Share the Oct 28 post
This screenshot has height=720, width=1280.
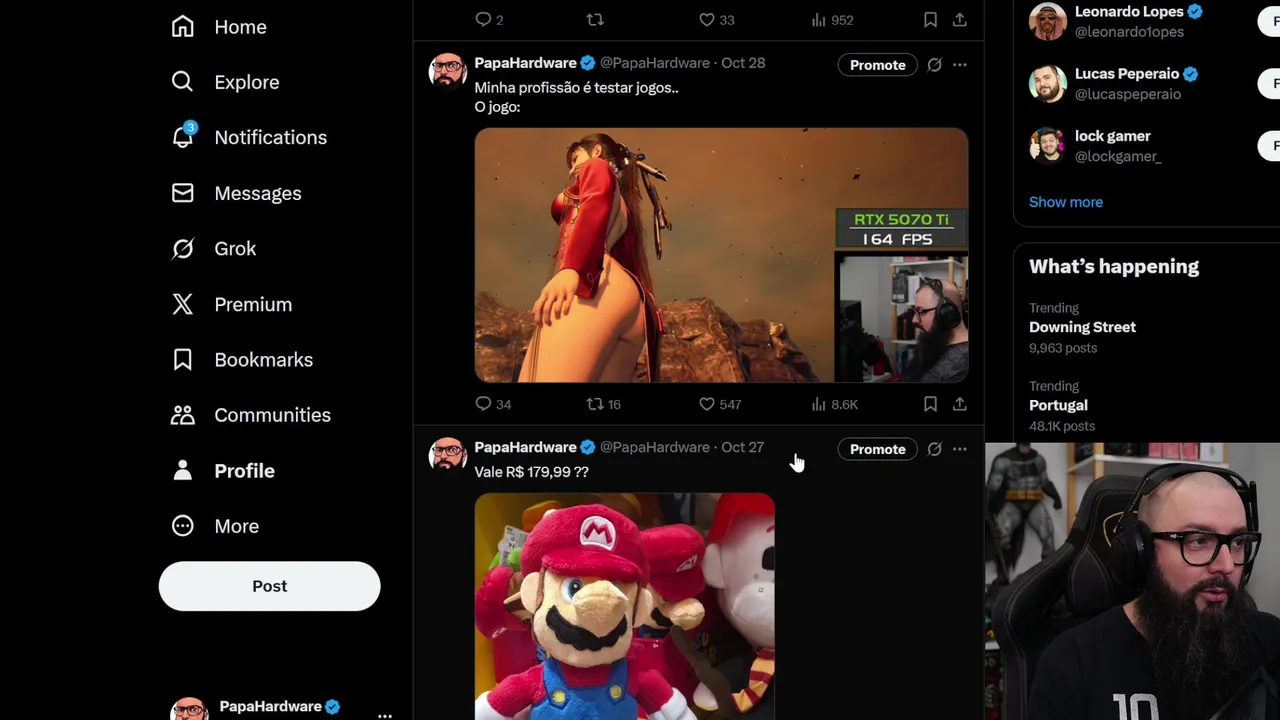959,404
